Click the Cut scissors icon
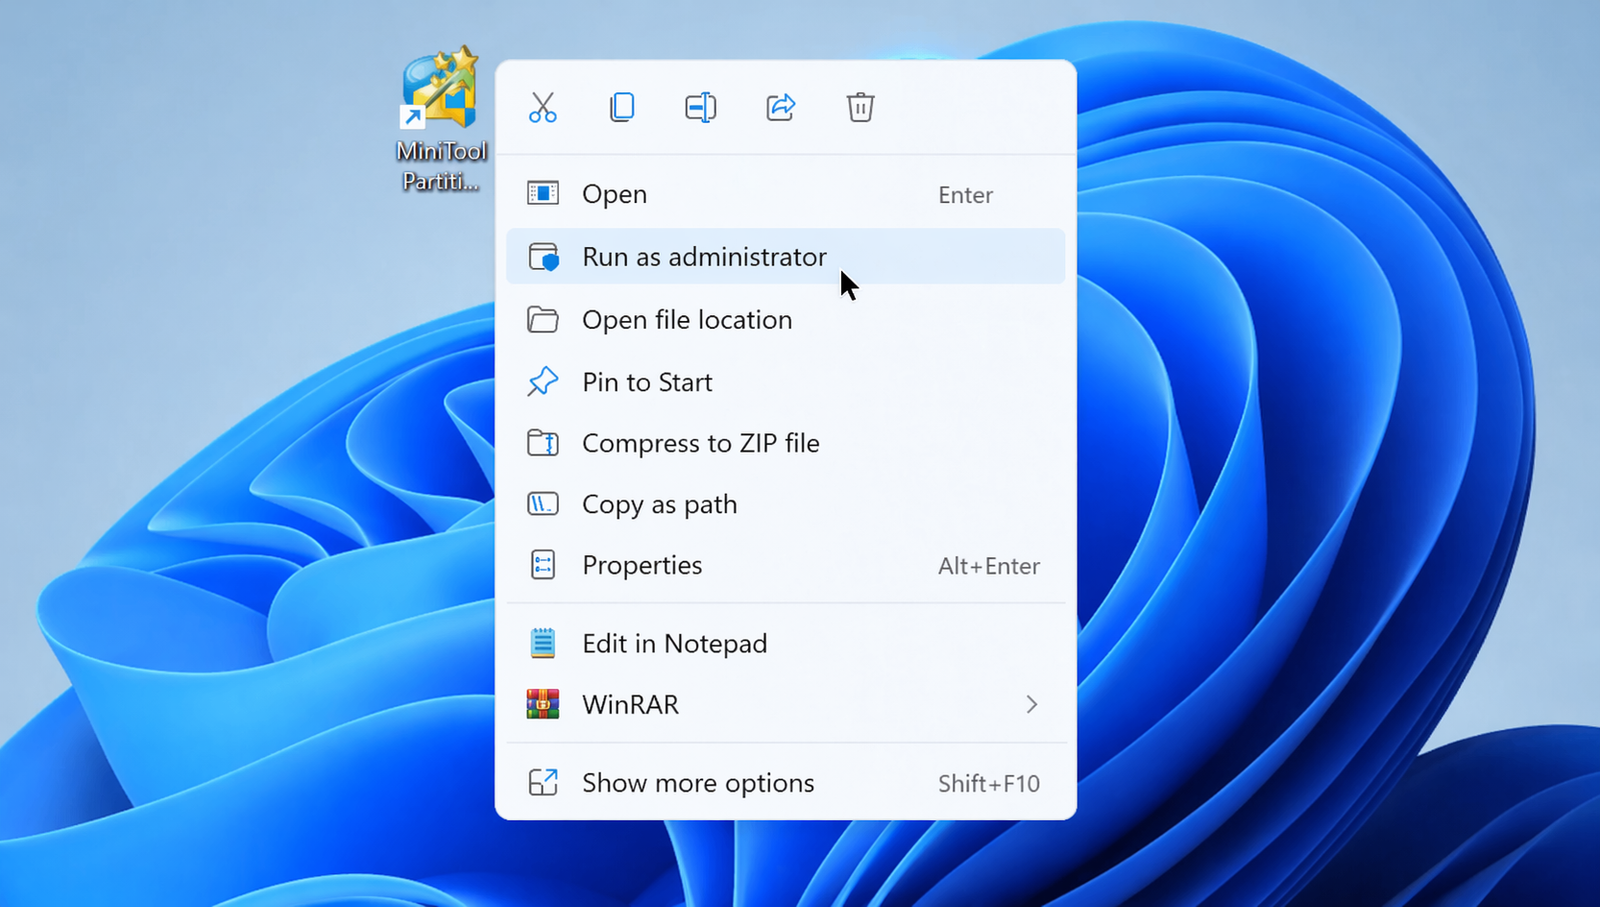Screen dimensions: 1600x907 coord(542,107)
